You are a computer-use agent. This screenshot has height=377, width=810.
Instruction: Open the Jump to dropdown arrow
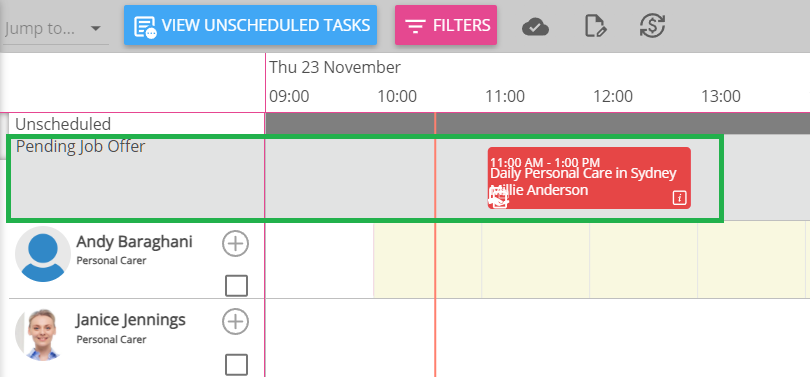point(96,28)
